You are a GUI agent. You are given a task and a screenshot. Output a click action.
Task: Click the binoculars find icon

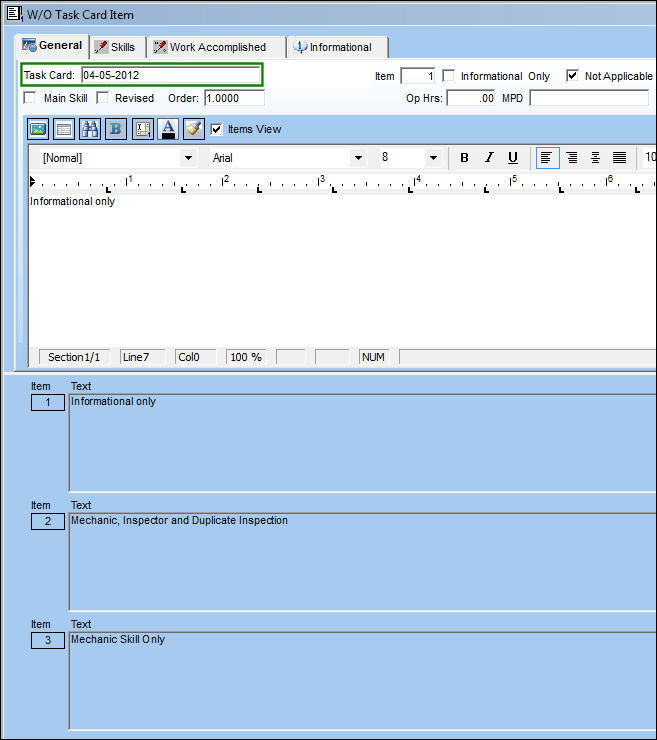pyautogui.click(x=90, y=129)
